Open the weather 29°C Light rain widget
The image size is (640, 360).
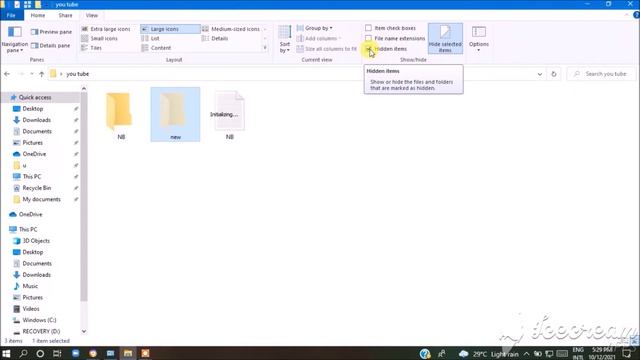[489, 354]
